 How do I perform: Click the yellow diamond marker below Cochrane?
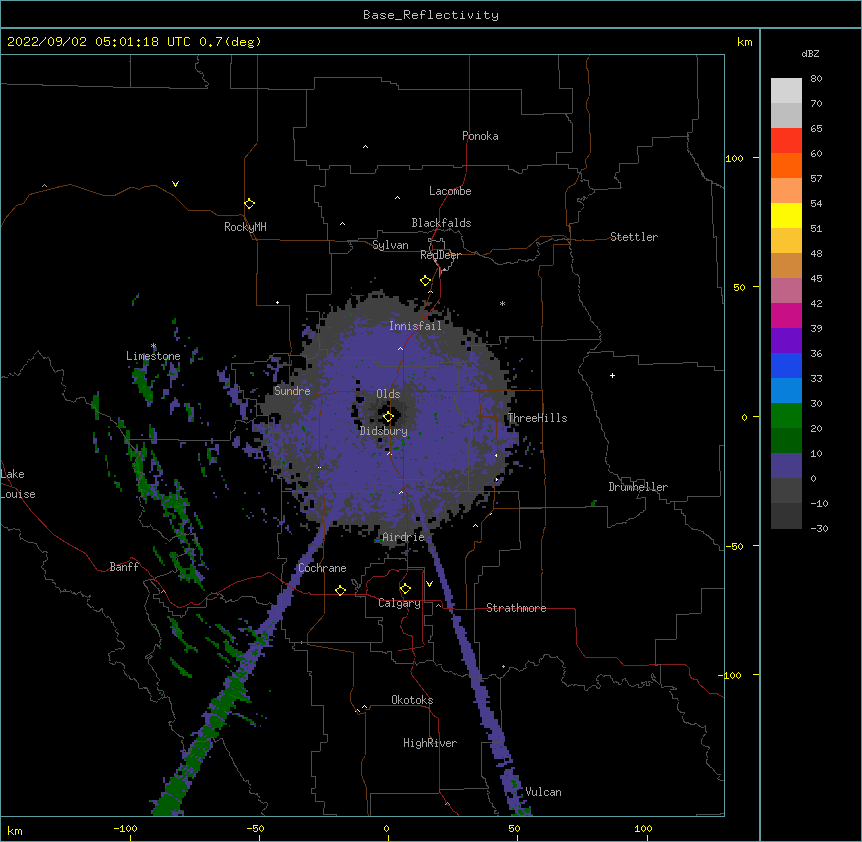pyautogui.click(x=340, y=591)
